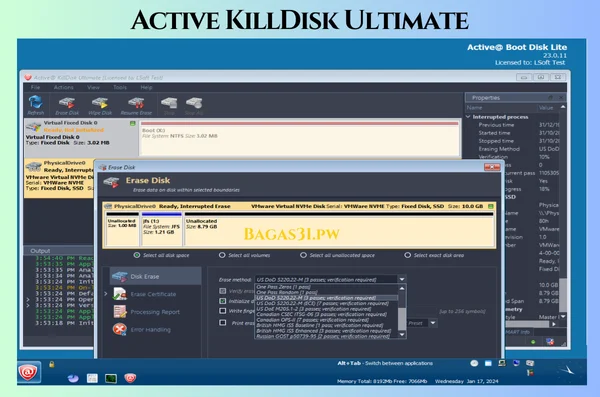Click the Erase Disk toolbar icon
The height and width of the screenshot is (397, 600).
[67, 103]
